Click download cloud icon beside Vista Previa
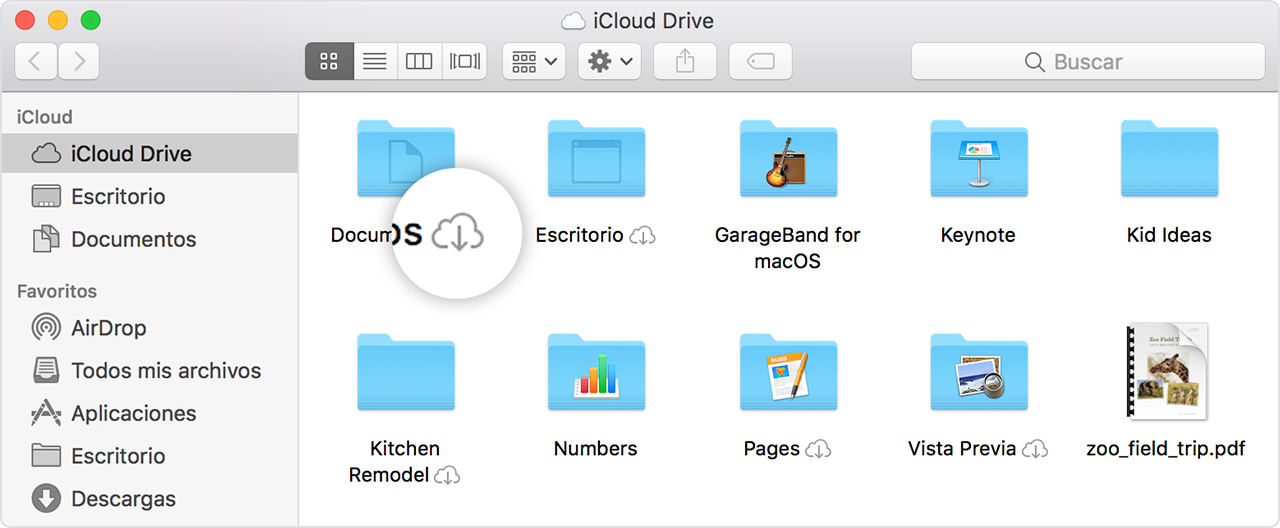 (1035, 449)
